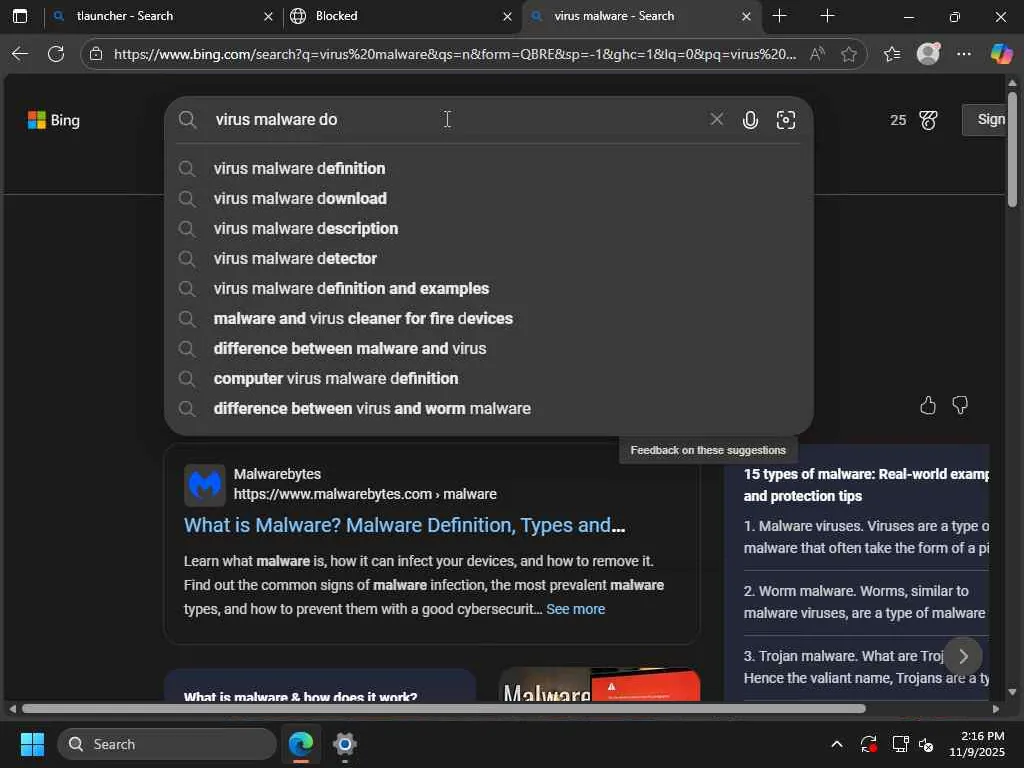Close the Blocked tab
Image resolution: width=1024 pixels, height=768 pixels.
(x=507, y=16)
